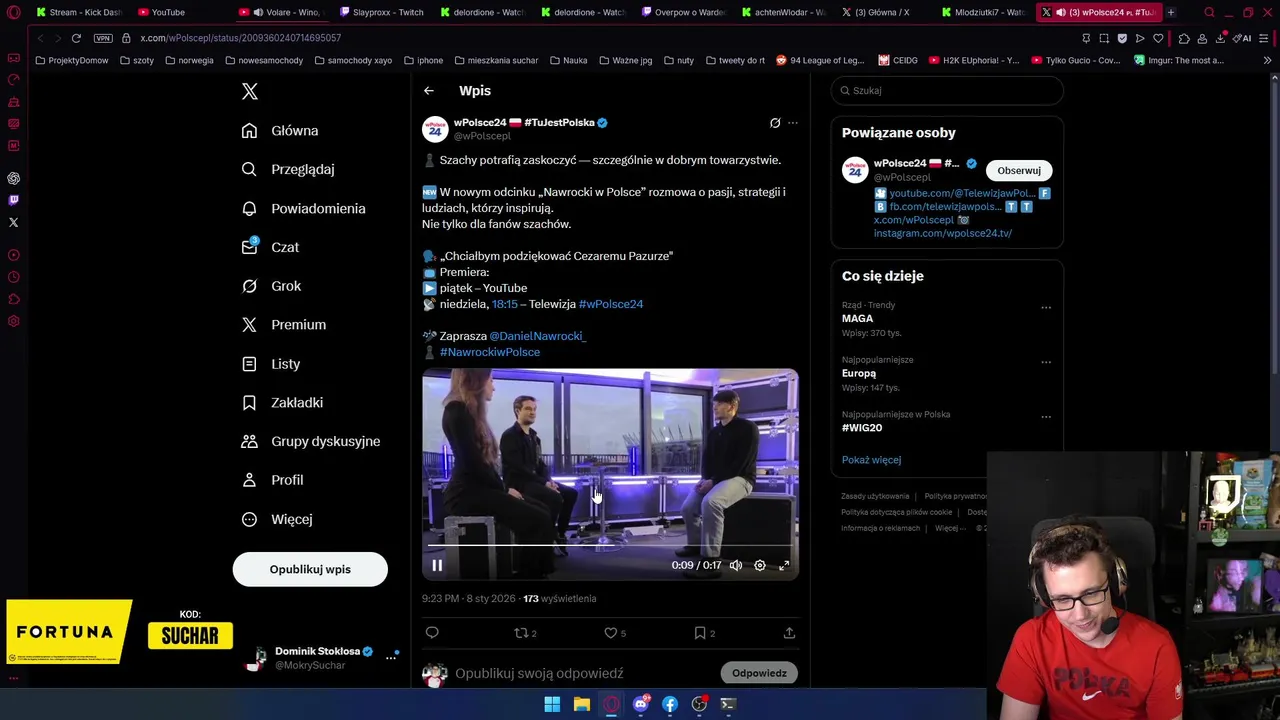Screen dimensions: 1280x720
Task: Enter video fullscreen
Action: point(784,565)
